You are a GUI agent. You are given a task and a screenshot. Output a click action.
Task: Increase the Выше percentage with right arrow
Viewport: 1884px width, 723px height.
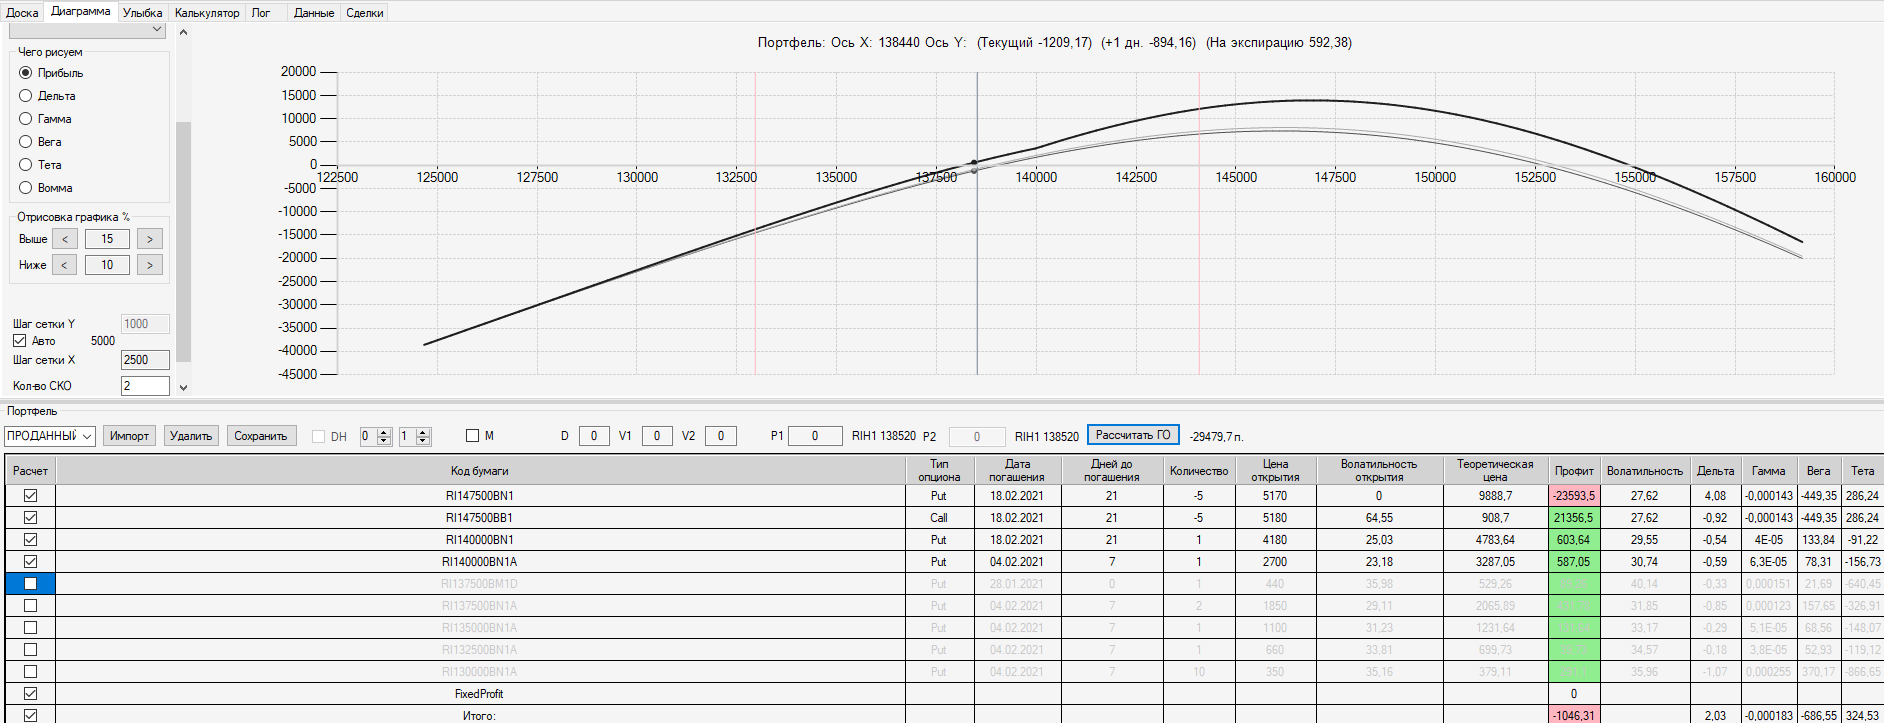point(150,239)
